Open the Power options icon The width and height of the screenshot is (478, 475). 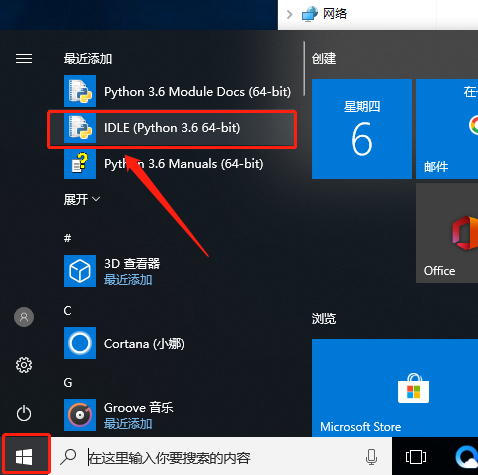click(x=24, y=413)
